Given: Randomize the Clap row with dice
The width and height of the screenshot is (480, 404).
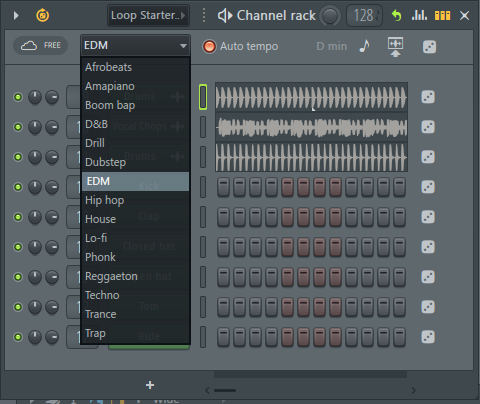Looking at the screenshot, I should [428, 217].
